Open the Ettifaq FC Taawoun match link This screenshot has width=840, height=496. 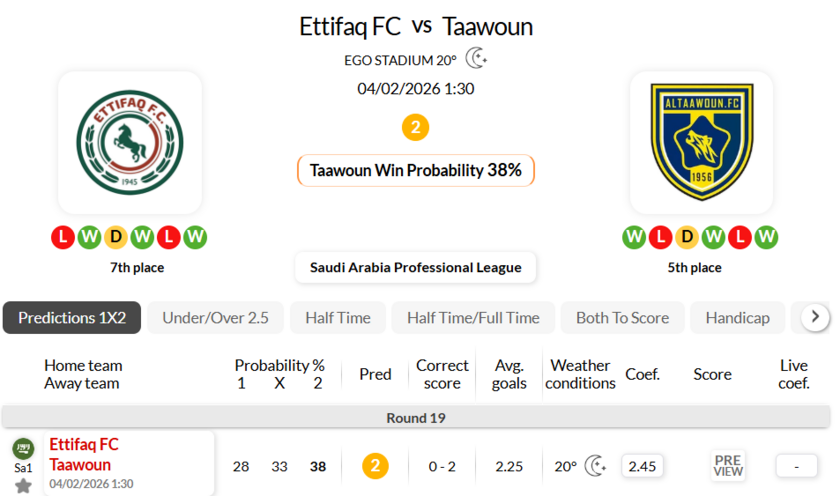84,454
